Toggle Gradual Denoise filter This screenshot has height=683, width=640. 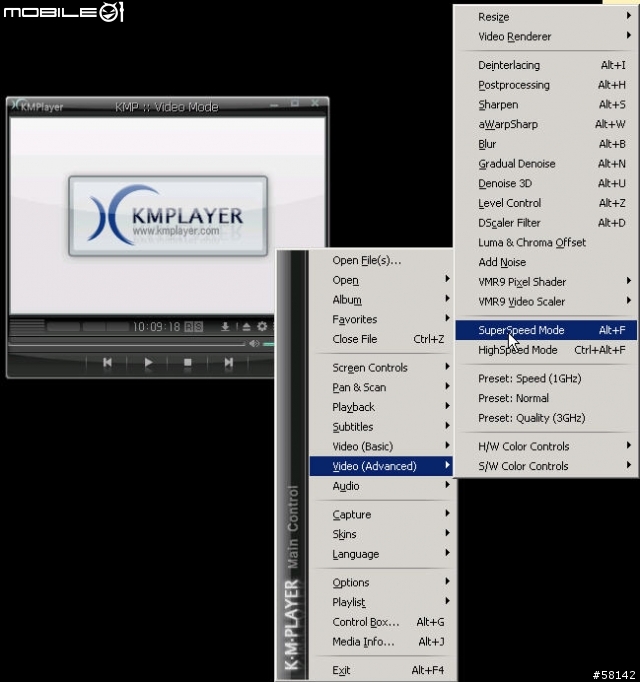pyautogui.click(x=546, y=164)
